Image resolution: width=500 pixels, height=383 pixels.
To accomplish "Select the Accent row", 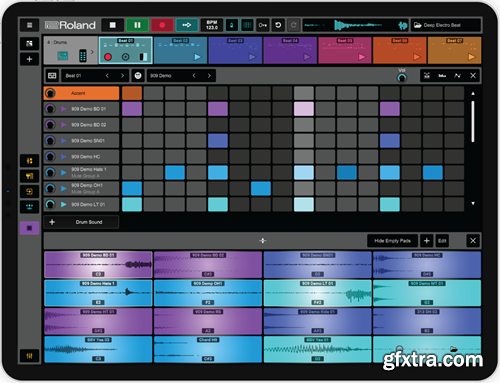I will [x=81, y=93].
